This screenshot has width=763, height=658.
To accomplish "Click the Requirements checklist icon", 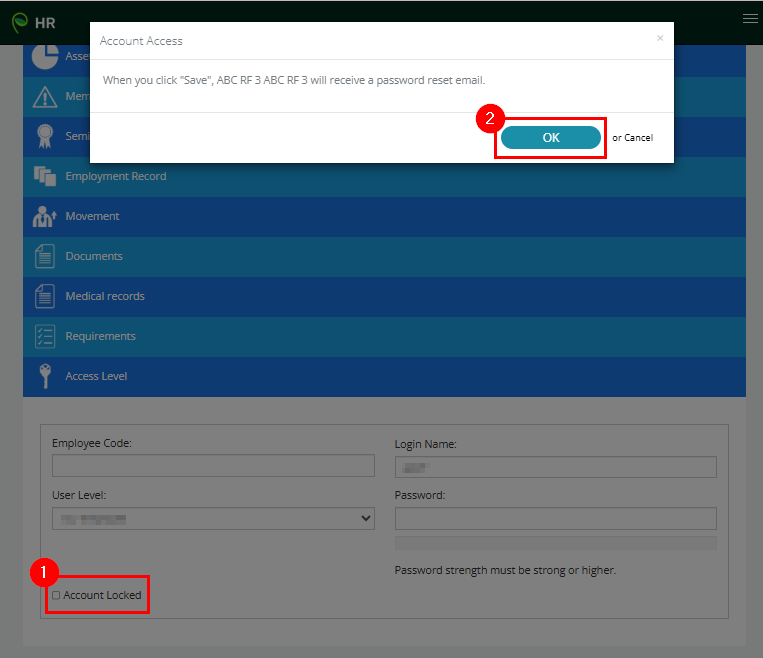I will click(x=45, y=336).
